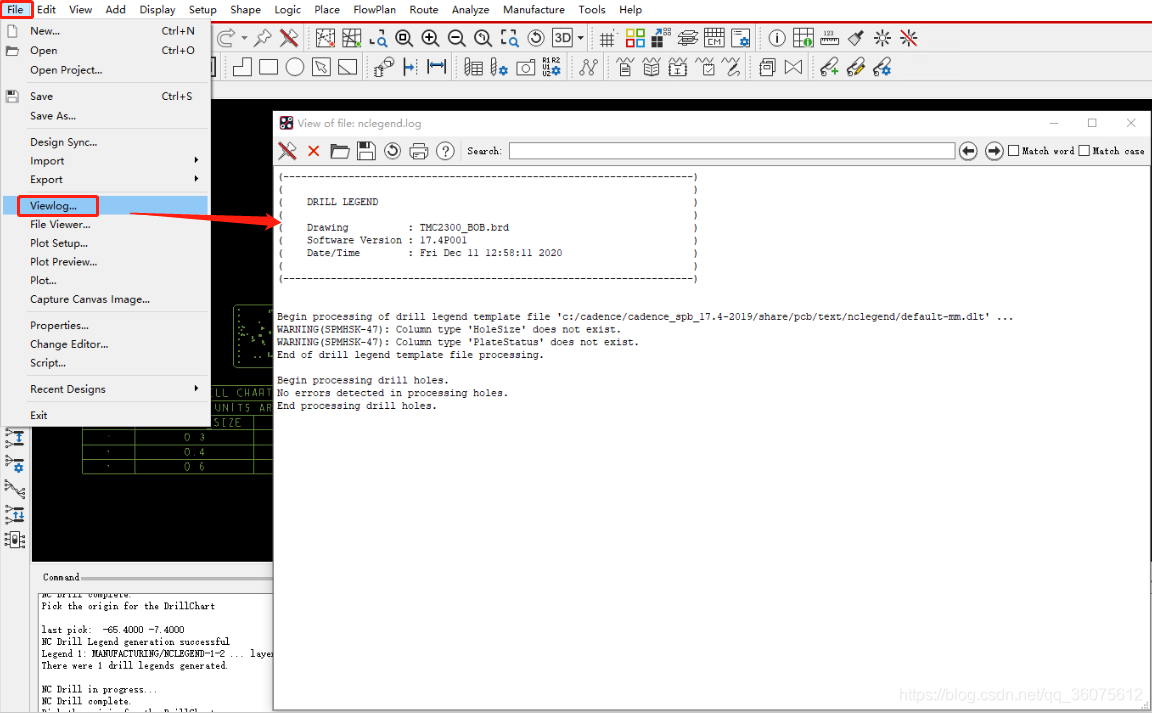1152x713 pixels.
Task: Click the zoom previous icon
Action: pos(483,38)
